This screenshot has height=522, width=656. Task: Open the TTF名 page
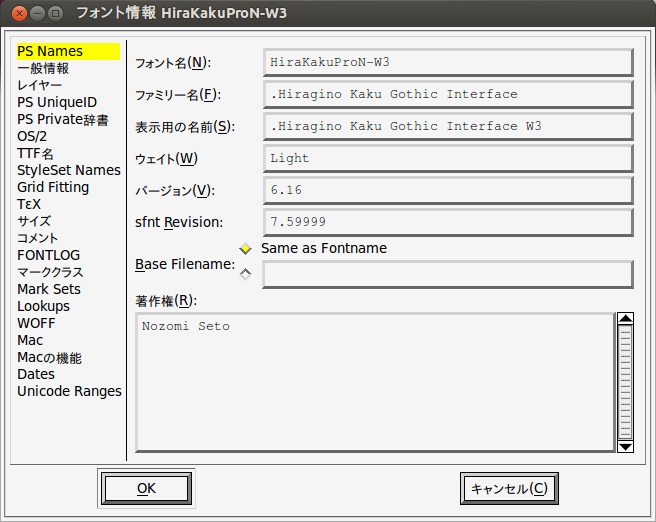pos(35,154)
